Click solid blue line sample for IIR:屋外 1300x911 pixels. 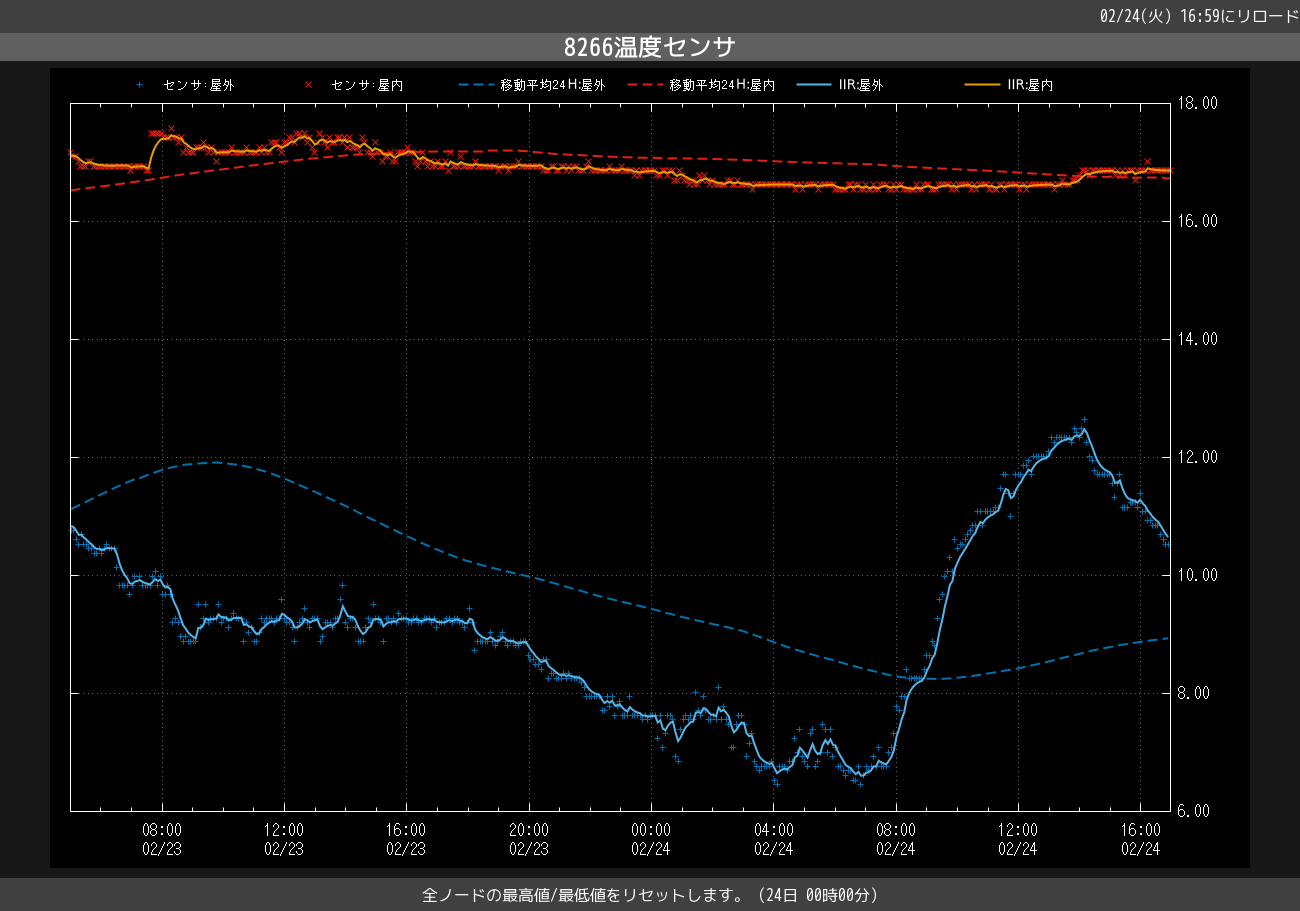coord(815,85)
